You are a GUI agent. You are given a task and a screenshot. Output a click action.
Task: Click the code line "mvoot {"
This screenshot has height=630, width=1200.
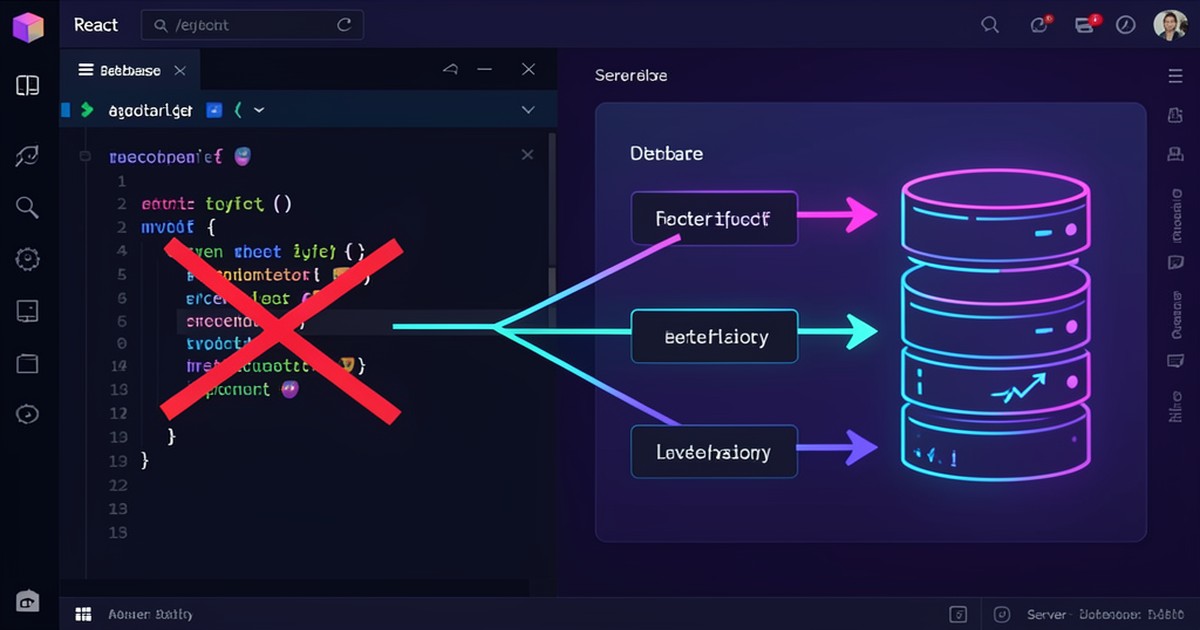178,227
